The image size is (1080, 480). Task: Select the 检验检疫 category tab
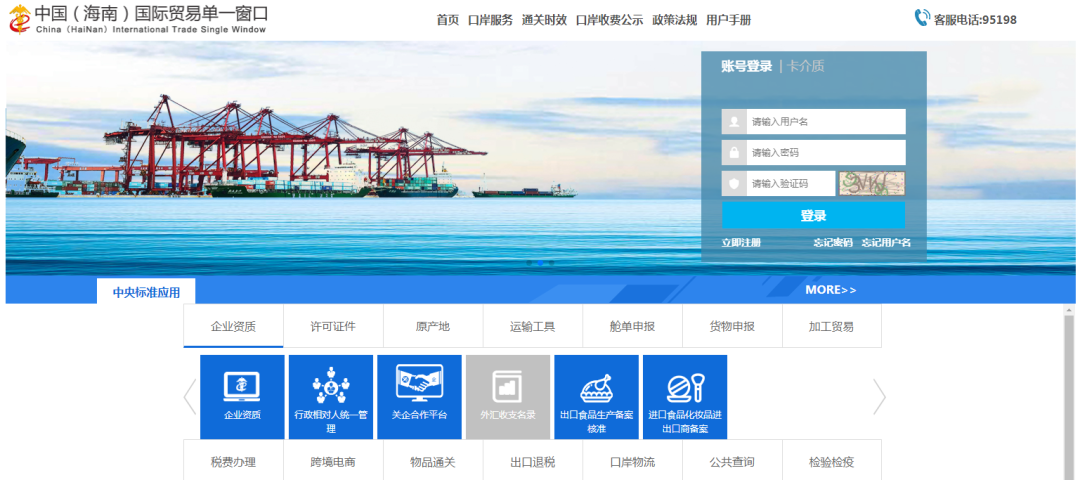(831, 461)
